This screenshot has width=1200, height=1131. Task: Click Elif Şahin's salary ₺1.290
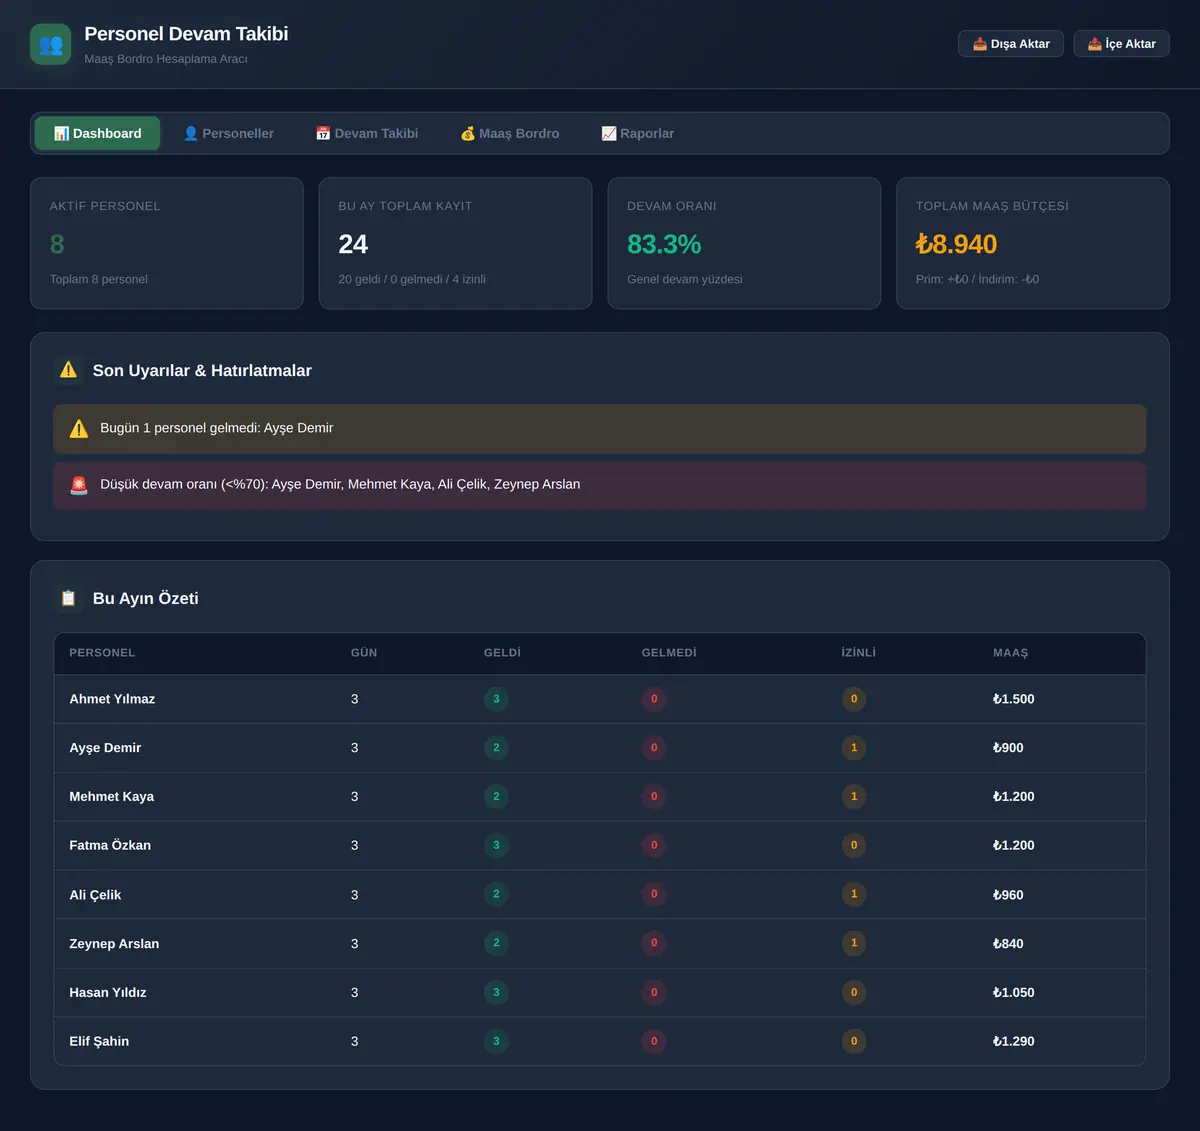(1013, 1041)
